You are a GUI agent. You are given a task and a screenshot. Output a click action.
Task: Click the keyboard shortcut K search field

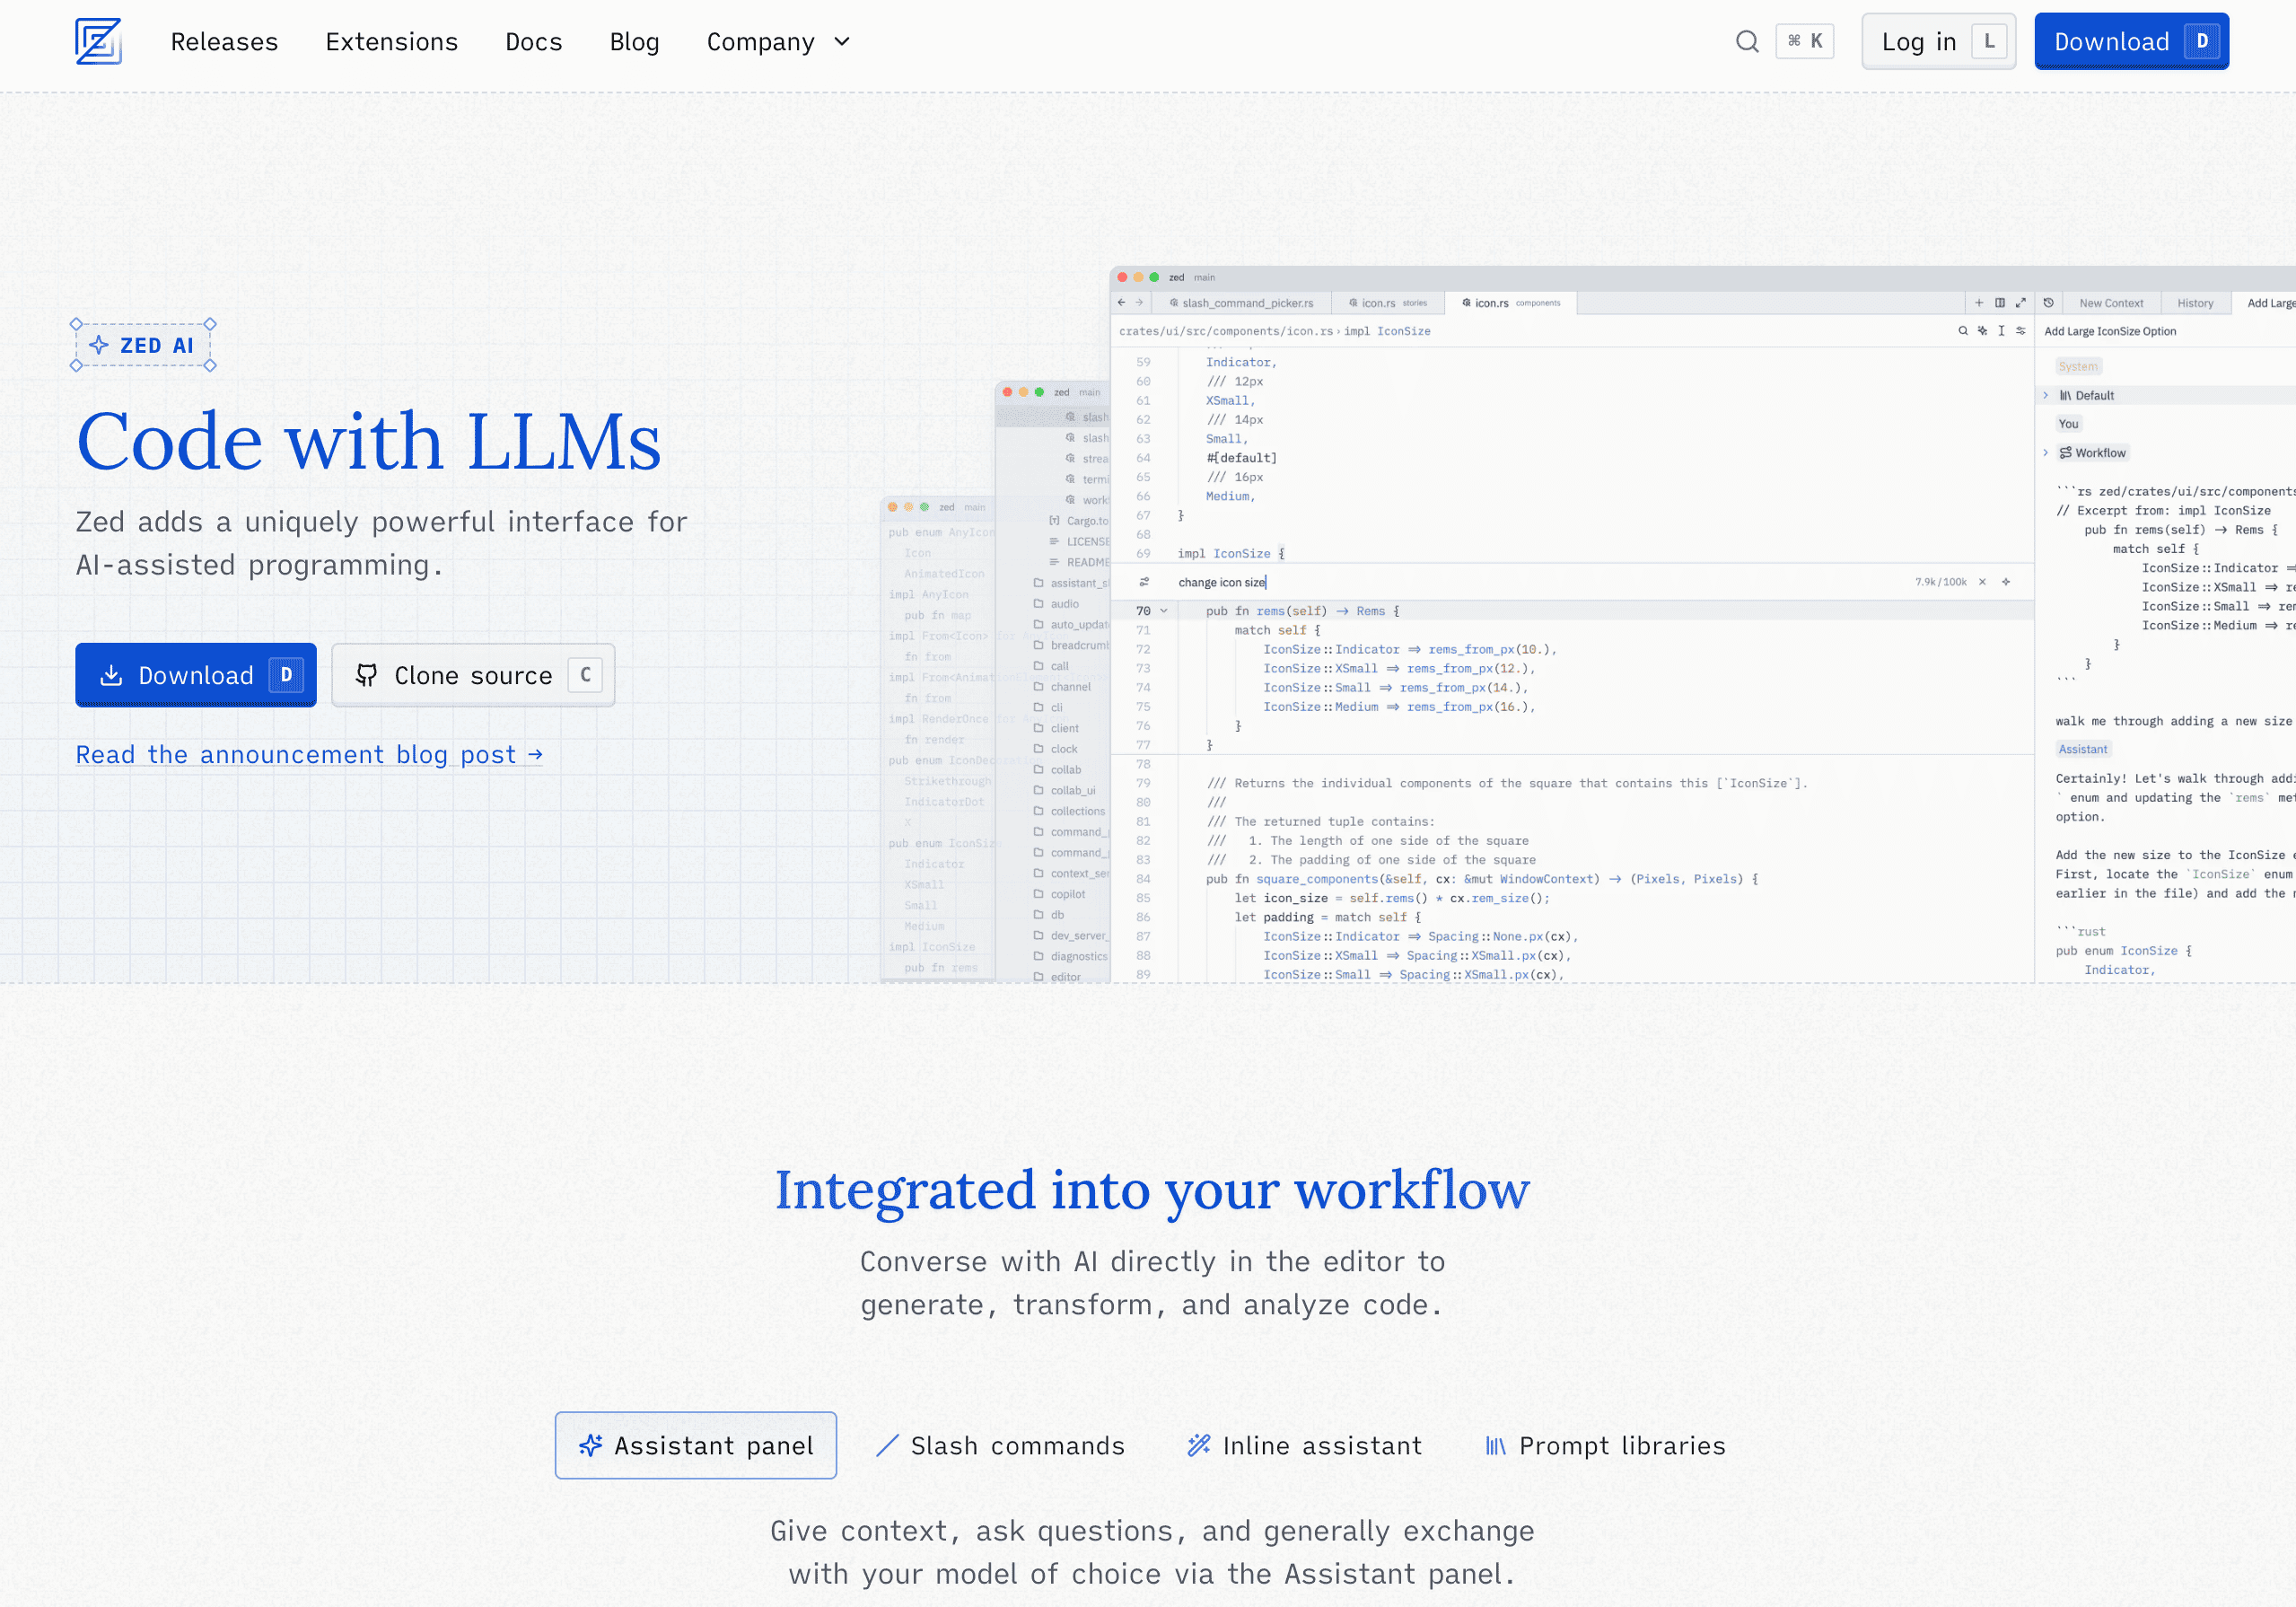point(1780,39)
